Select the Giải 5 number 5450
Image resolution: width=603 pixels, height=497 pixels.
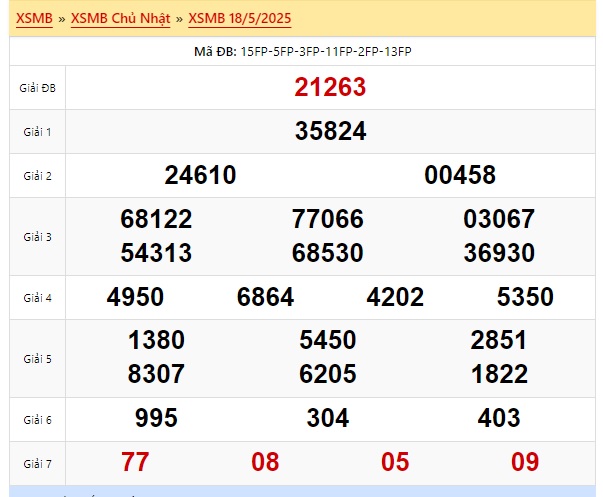click(328, 340)
